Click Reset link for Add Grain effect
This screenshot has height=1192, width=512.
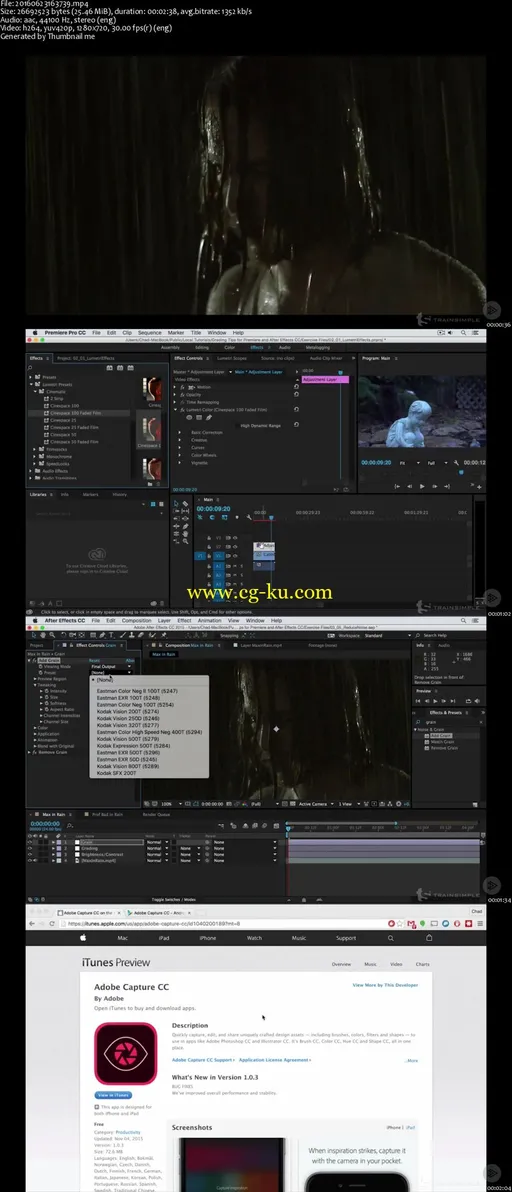point(93,661)
